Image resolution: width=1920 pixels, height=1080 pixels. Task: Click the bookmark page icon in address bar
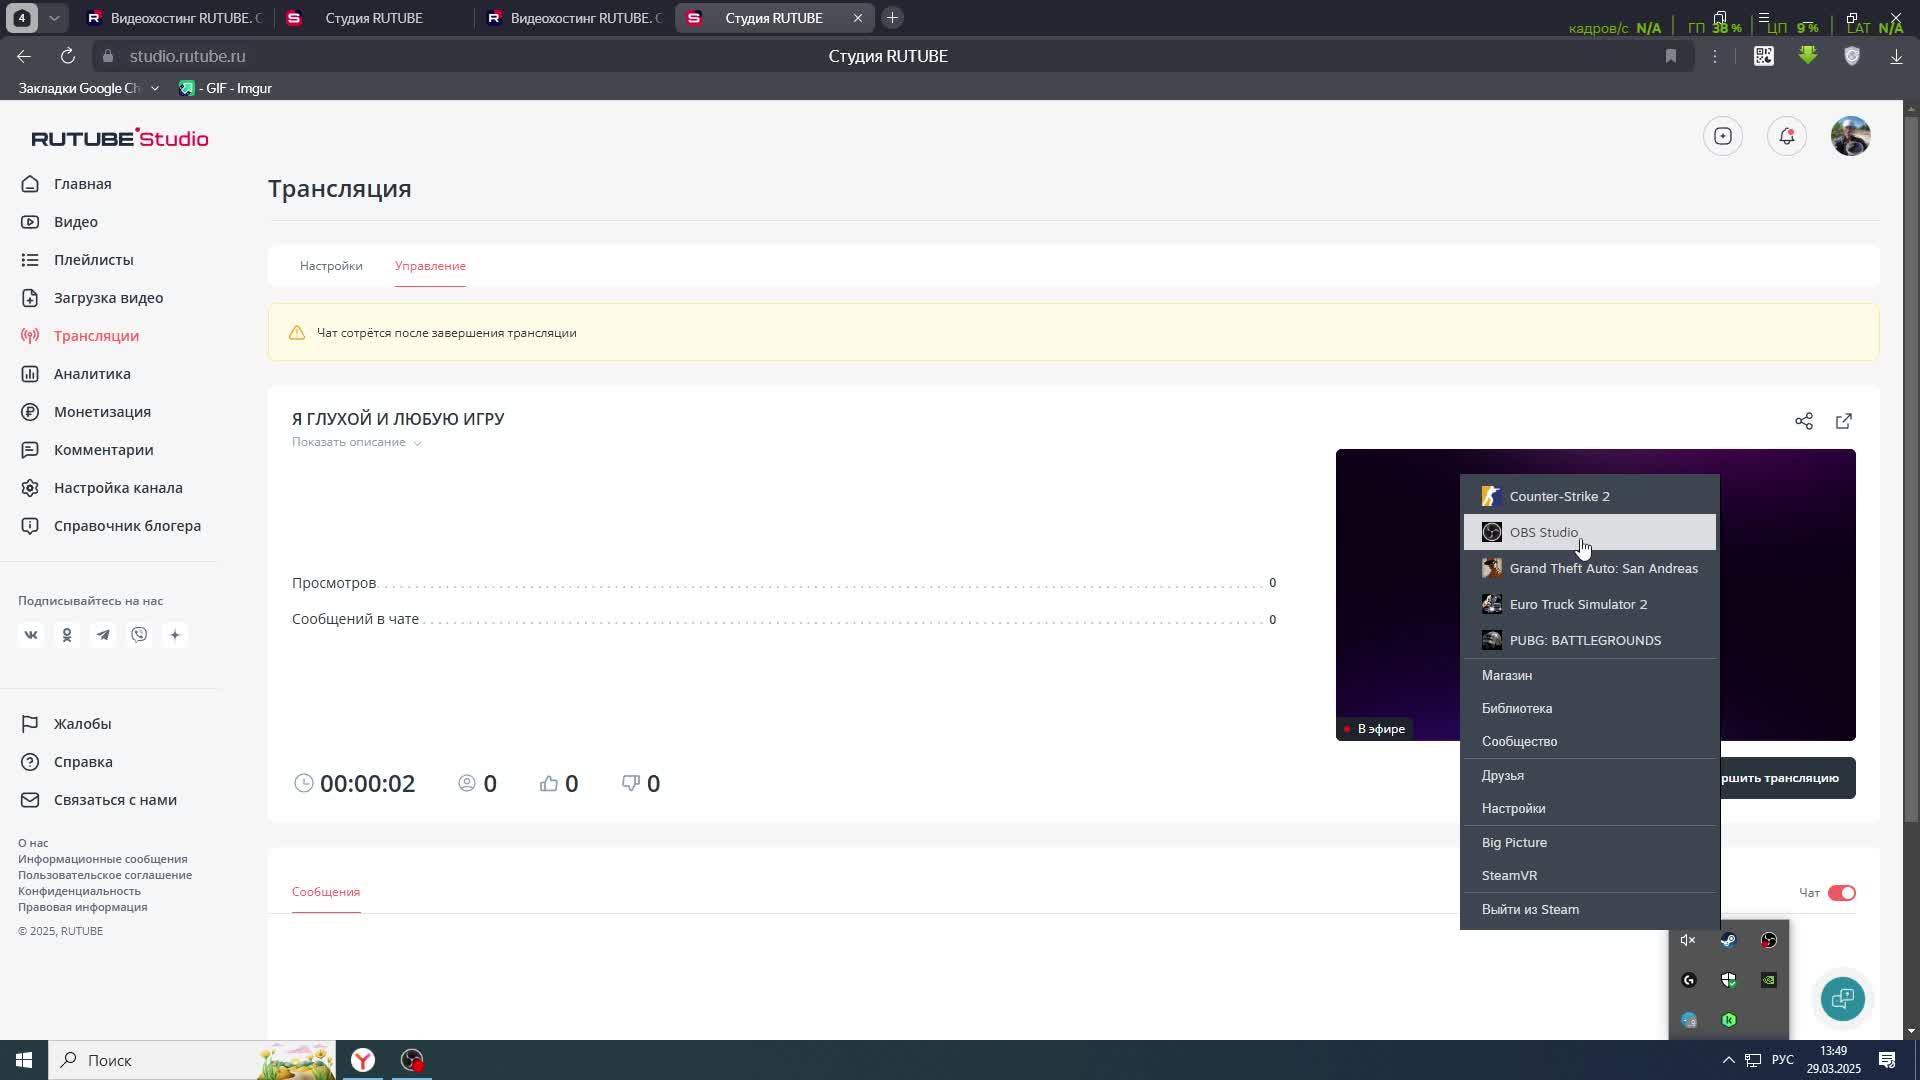(x=1671, y=56)
